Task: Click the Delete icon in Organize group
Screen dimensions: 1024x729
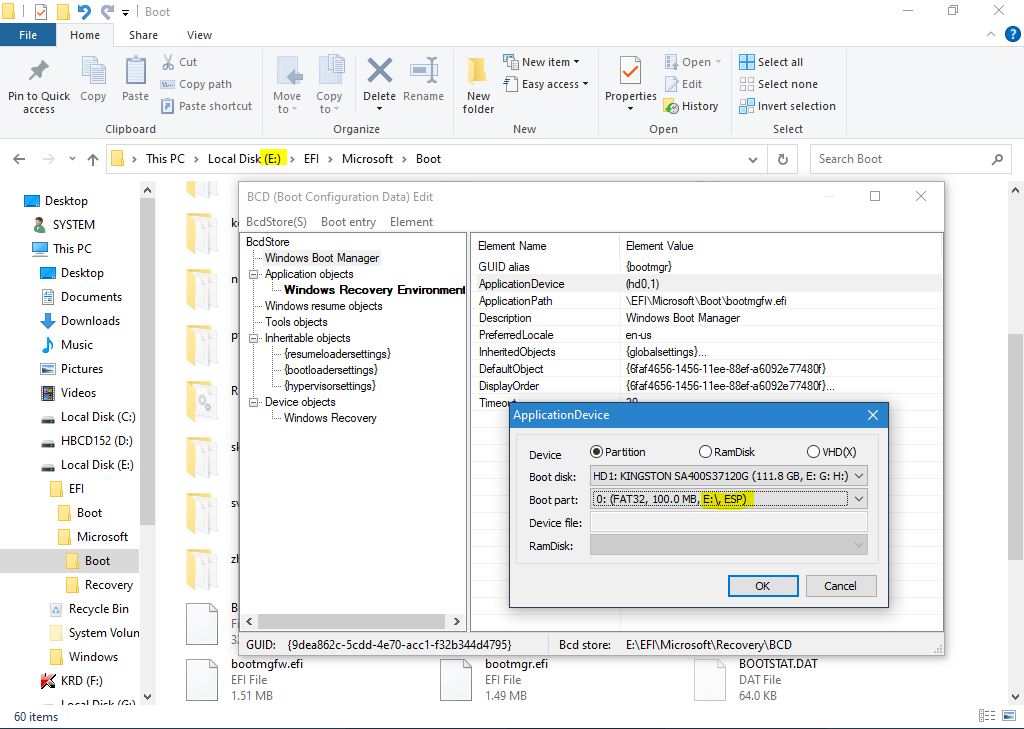Action: (x=379, y=73)
